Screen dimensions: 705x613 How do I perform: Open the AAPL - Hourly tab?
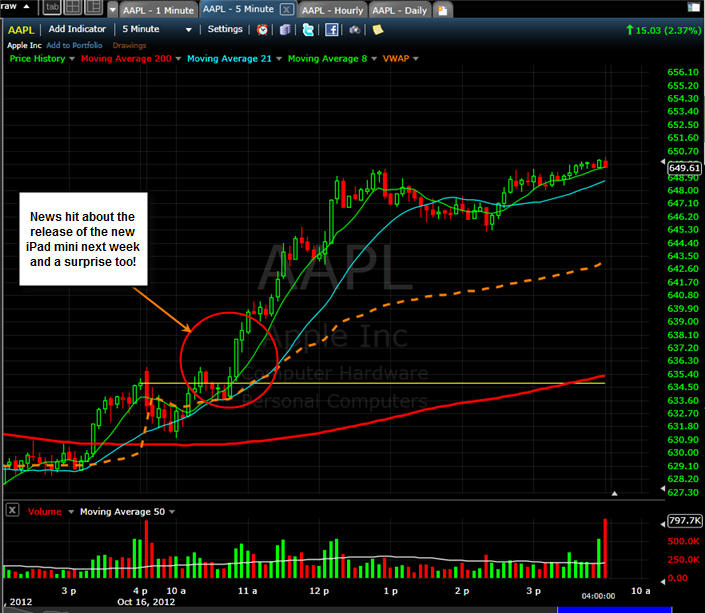pyautogui.click(x=332, y=10)
